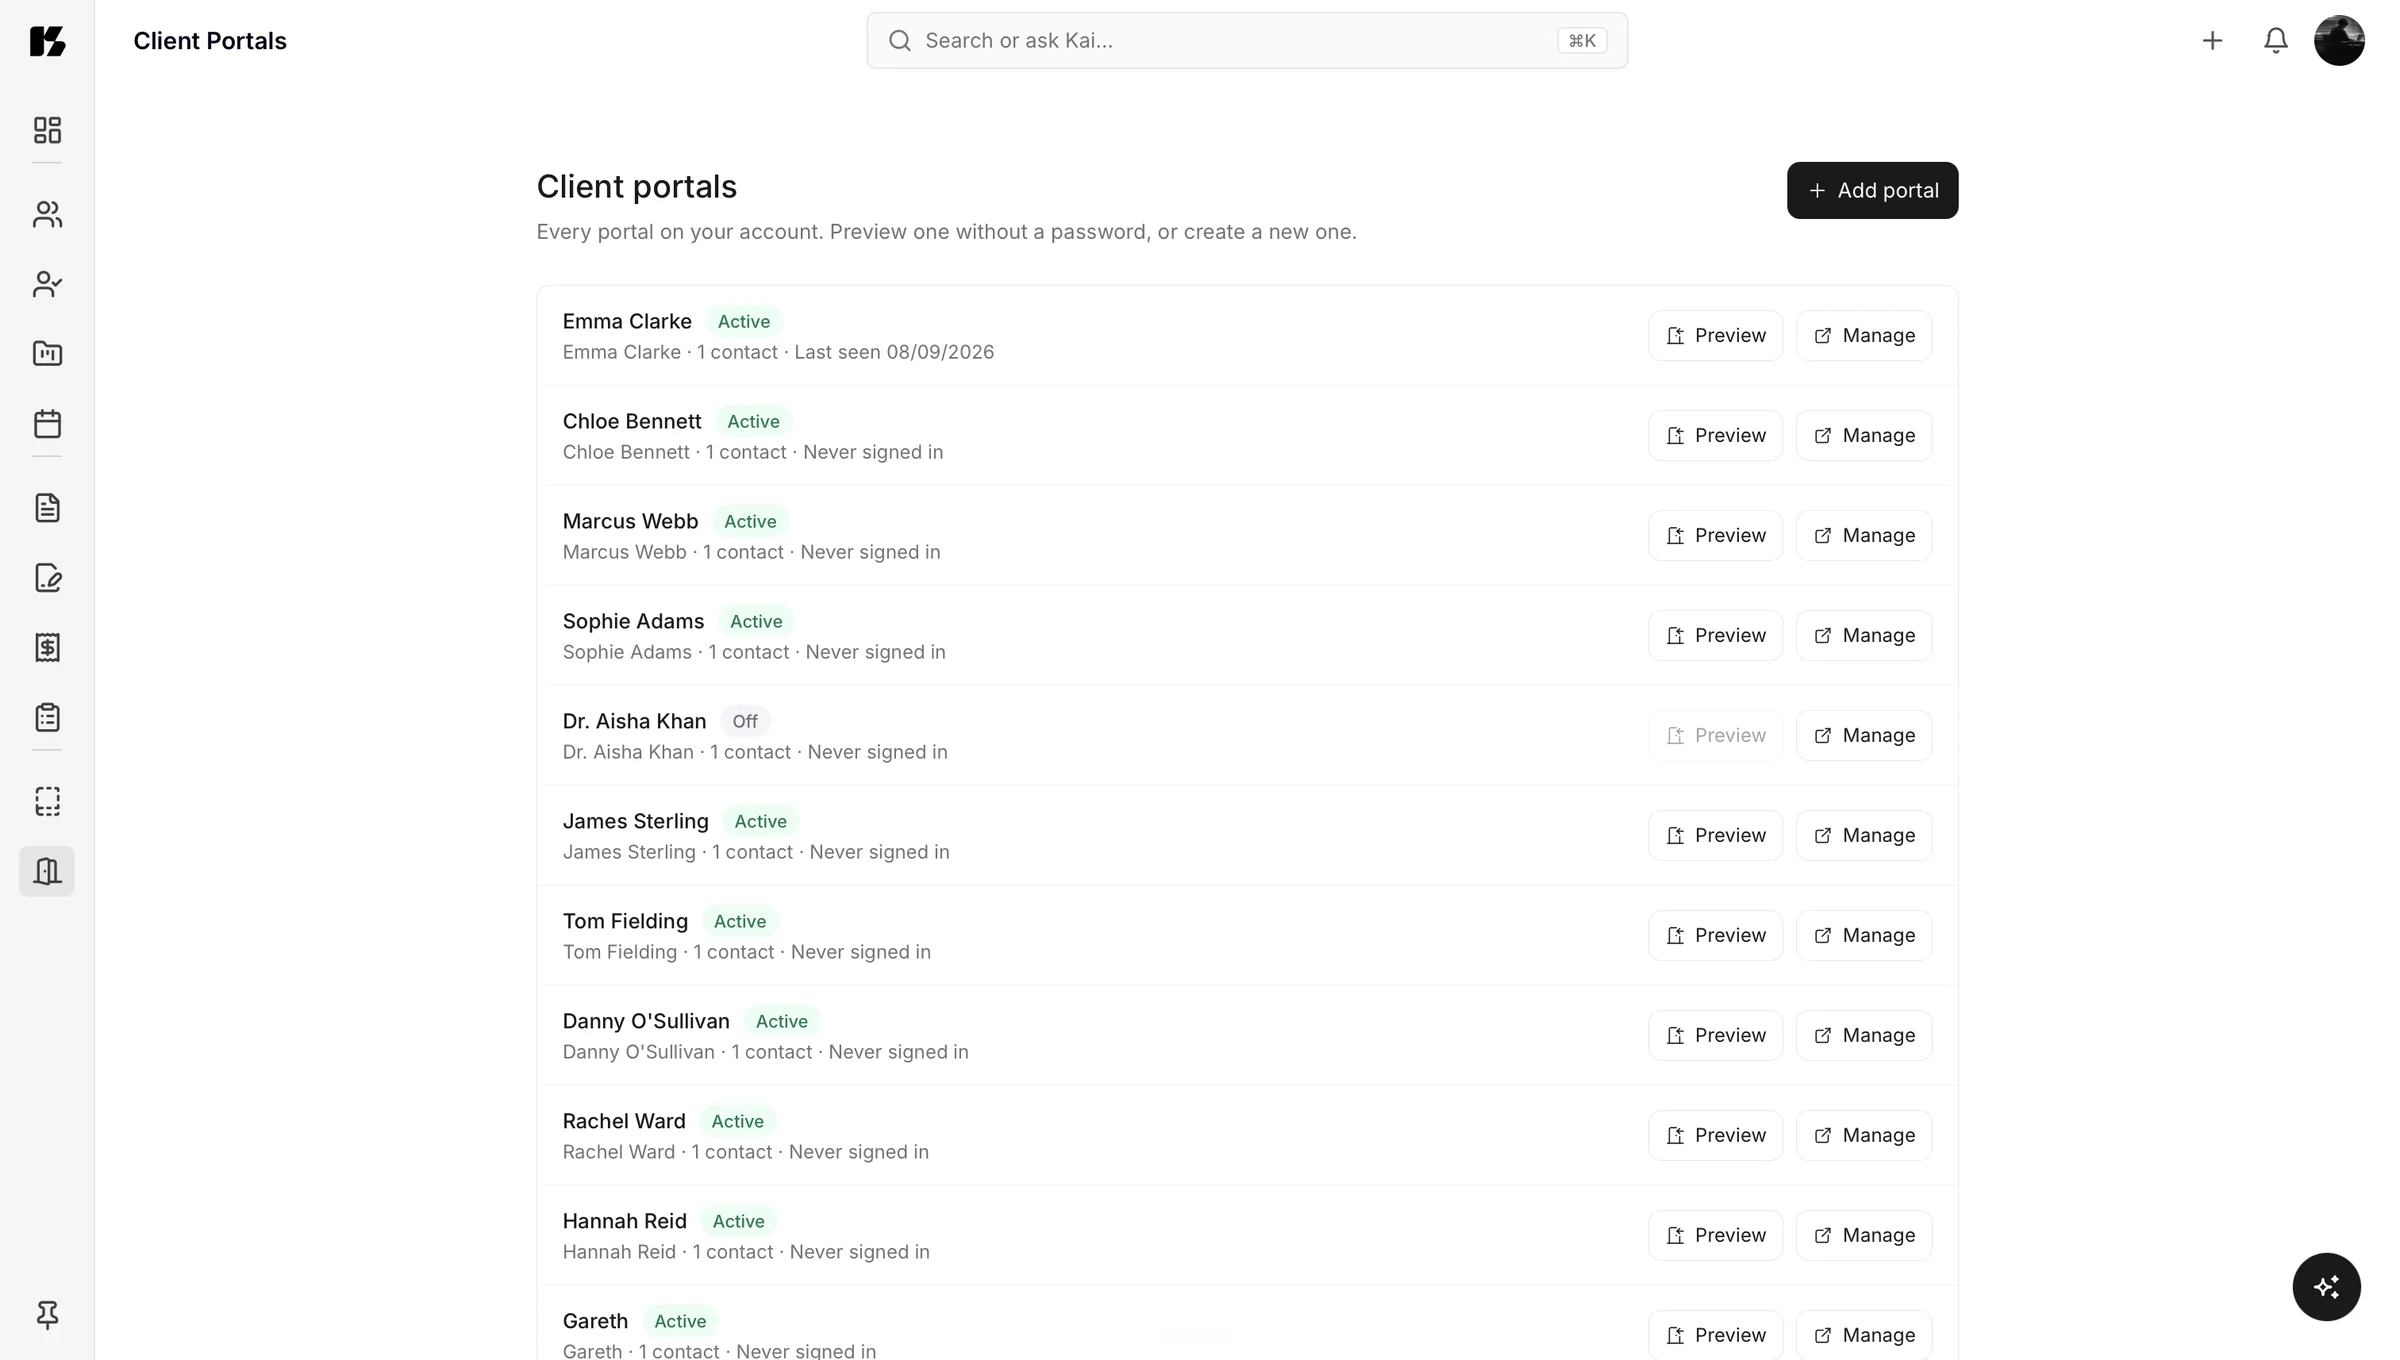2400x1360 pixels.
Task: Click 'Last seen 08/09/2026' text
Action: (x=894, y=352)
